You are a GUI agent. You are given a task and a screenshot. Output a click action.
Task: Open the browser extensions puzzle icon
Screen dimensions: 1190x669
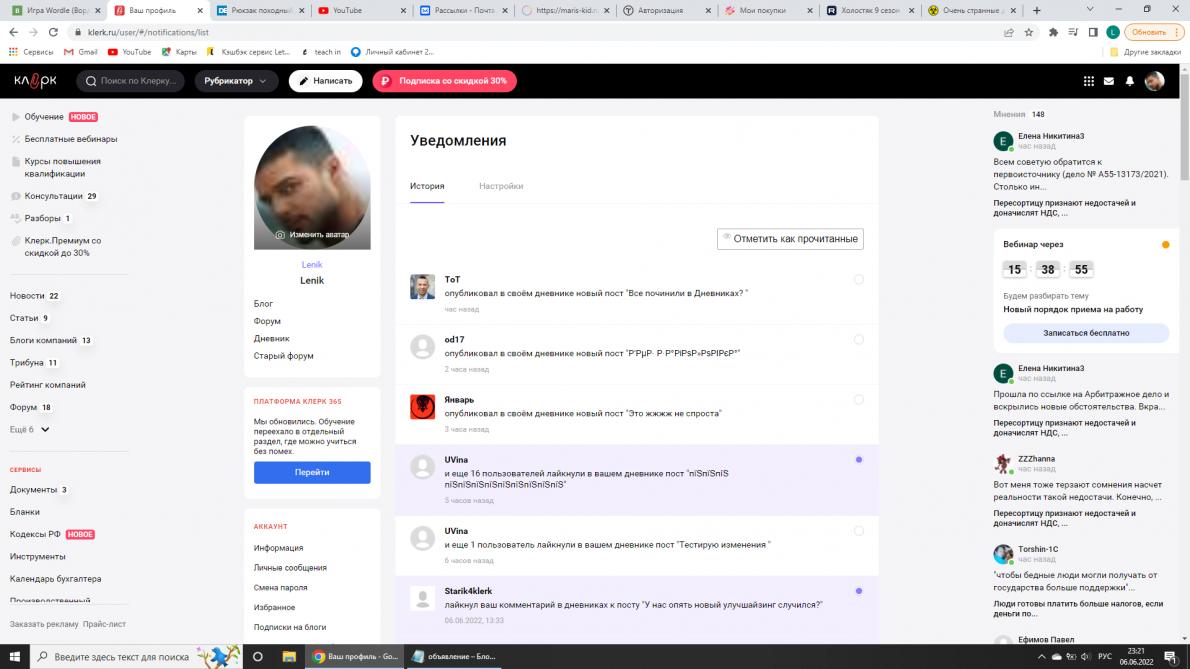coord(1053,33)
